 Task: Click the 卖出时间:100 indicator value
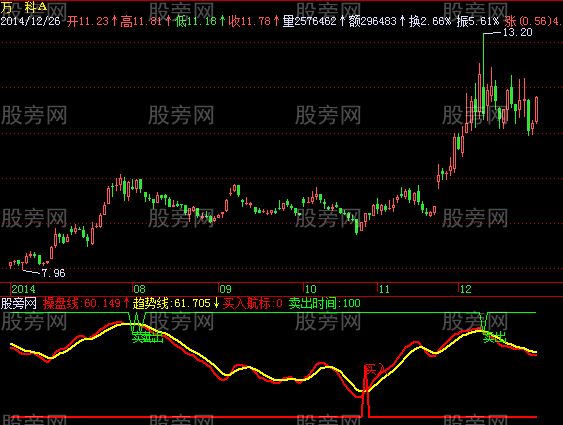point(325,304)
